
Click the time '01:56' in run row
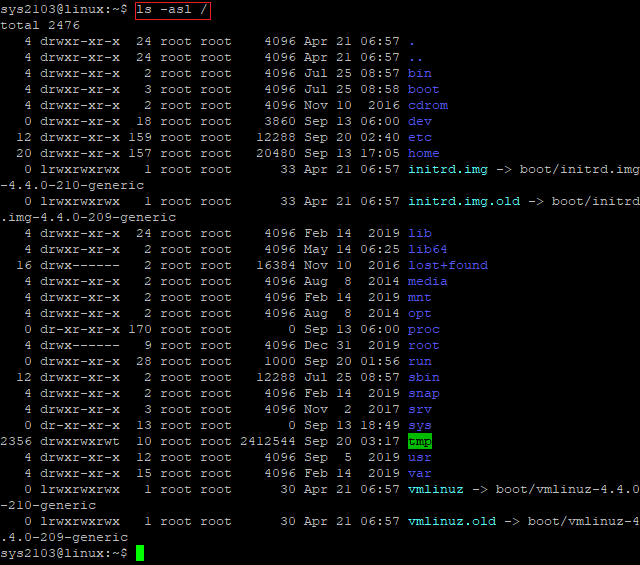[x=380, y=361]
